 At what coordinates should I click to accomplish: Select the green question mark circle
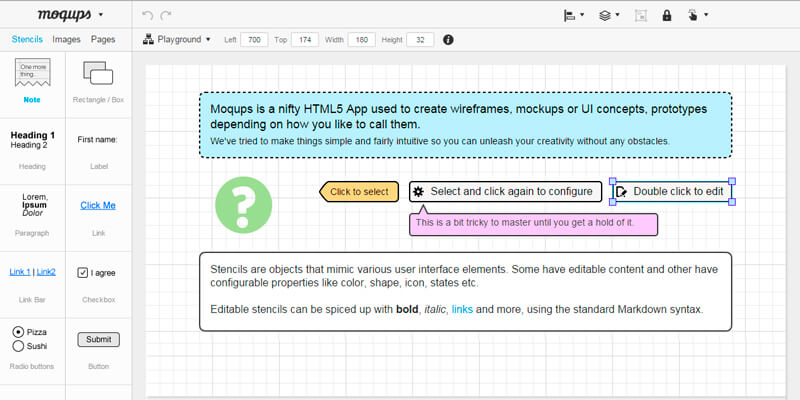click(x=243, y=204)
